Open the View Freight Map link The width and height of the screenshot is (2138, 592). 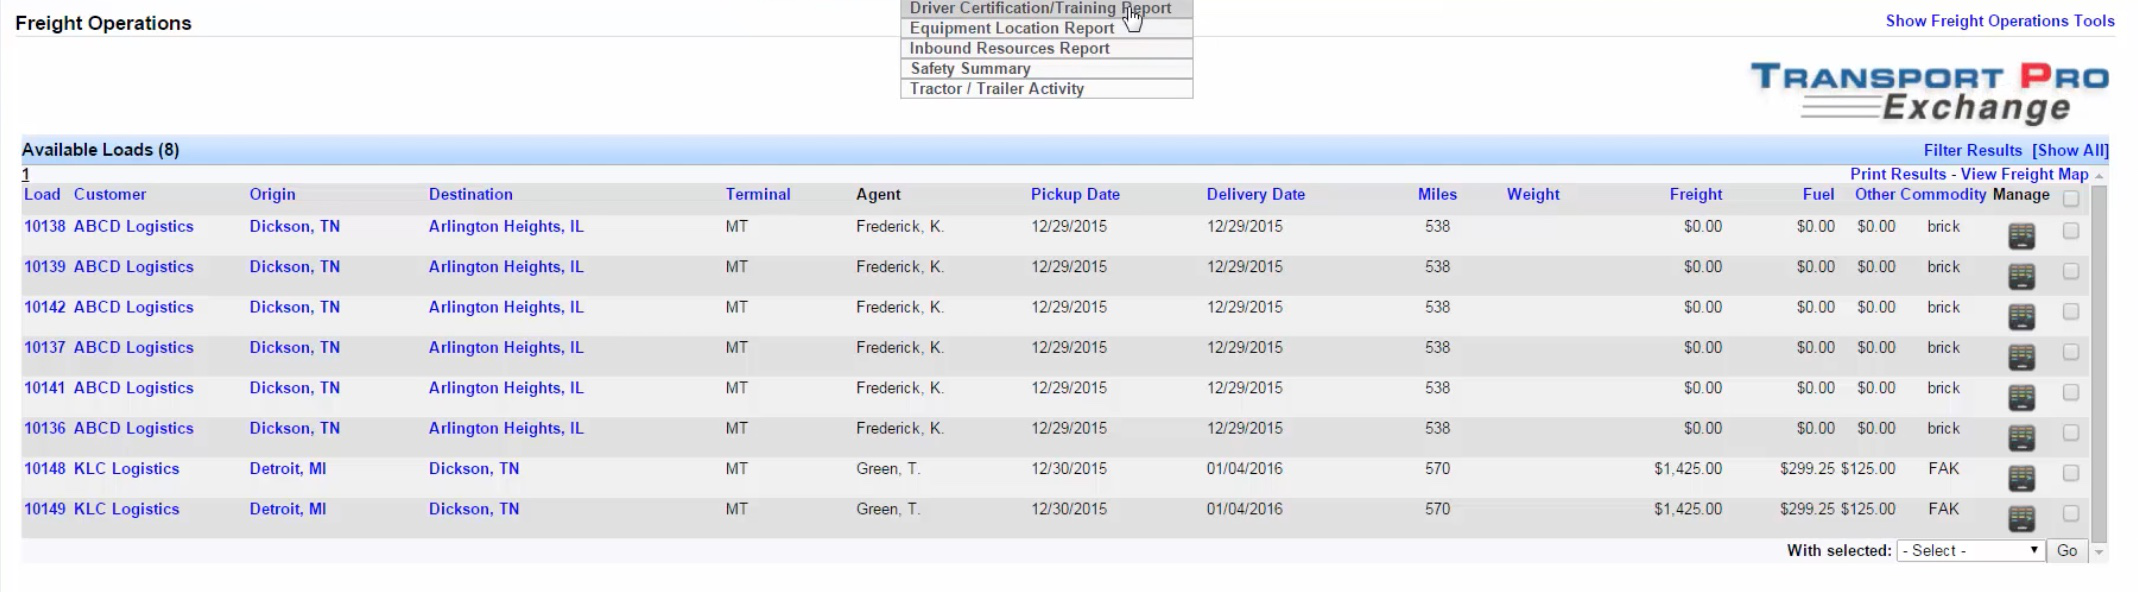pos(2024,174)
